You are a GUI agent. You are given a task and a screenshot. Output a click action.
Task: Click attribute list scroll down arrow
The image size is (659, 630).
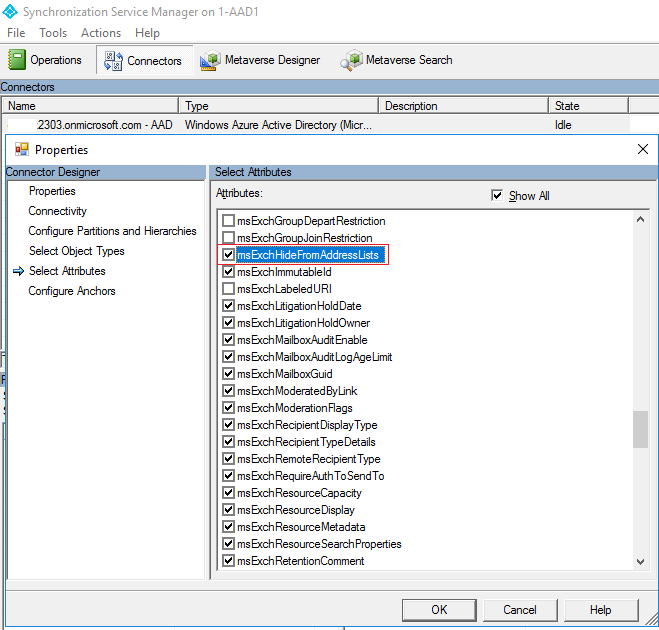click(641, 562)
